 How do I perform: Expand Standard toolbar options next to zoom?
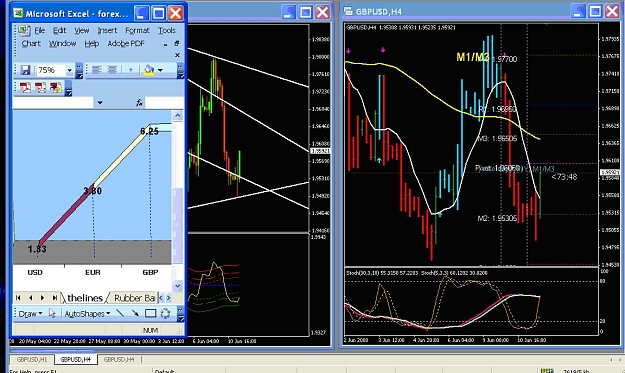[79, 70]
